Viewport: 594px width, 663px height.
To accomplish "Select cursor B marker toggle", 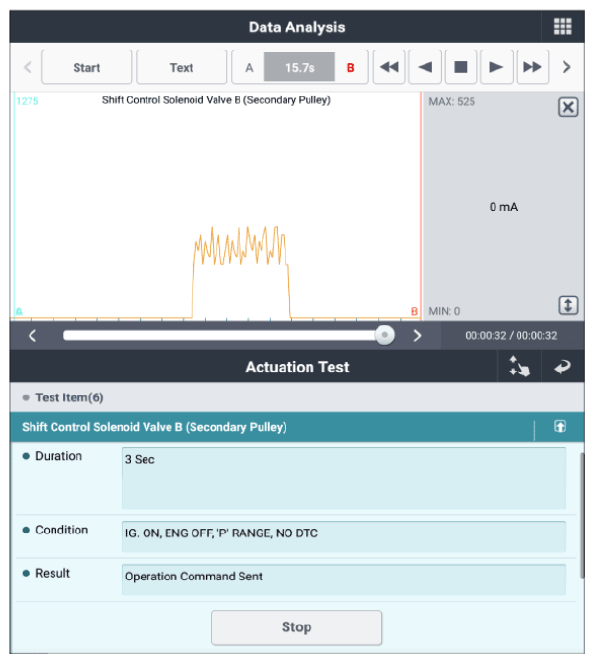I will (350, 68).
